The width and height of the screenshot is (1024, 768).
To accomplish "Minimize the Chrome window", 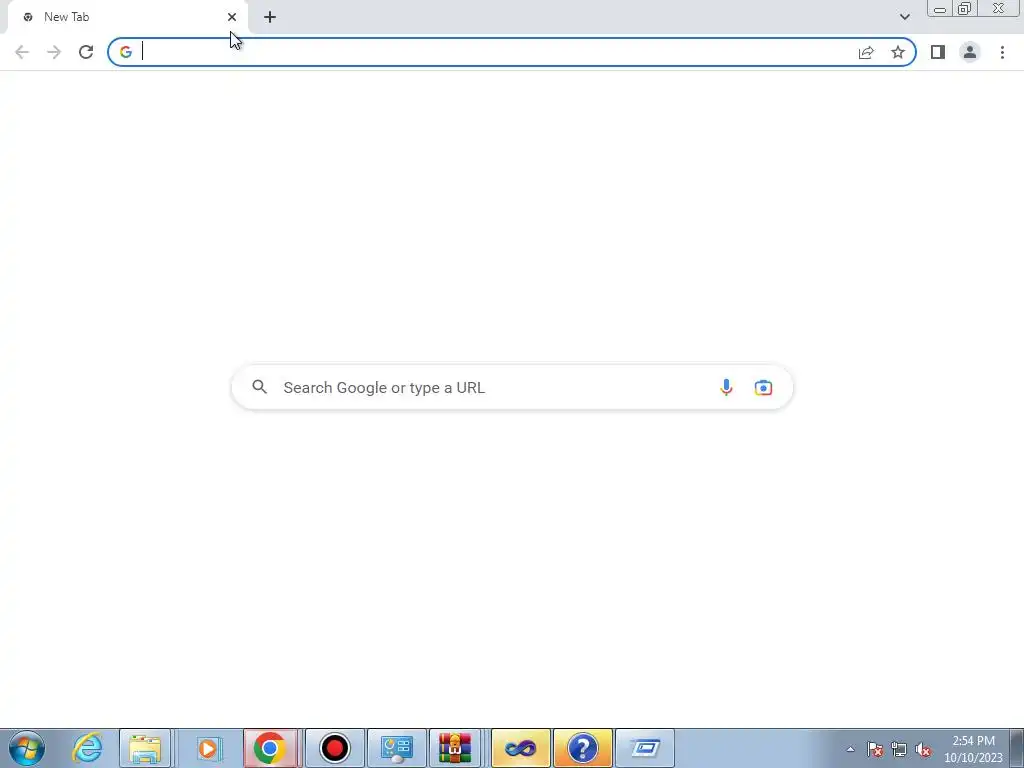I will 940,9.
